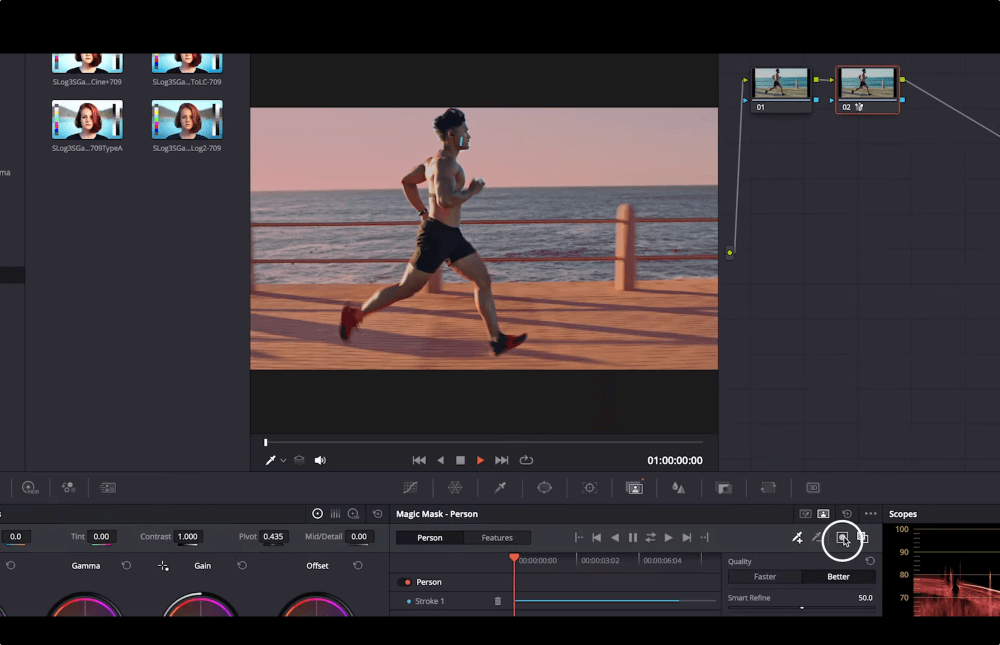Screen dimensions: 1000x645
Task: Apply SLog3SGa...Log2-709 LUT thumbnail
Action: click(187, 119)
